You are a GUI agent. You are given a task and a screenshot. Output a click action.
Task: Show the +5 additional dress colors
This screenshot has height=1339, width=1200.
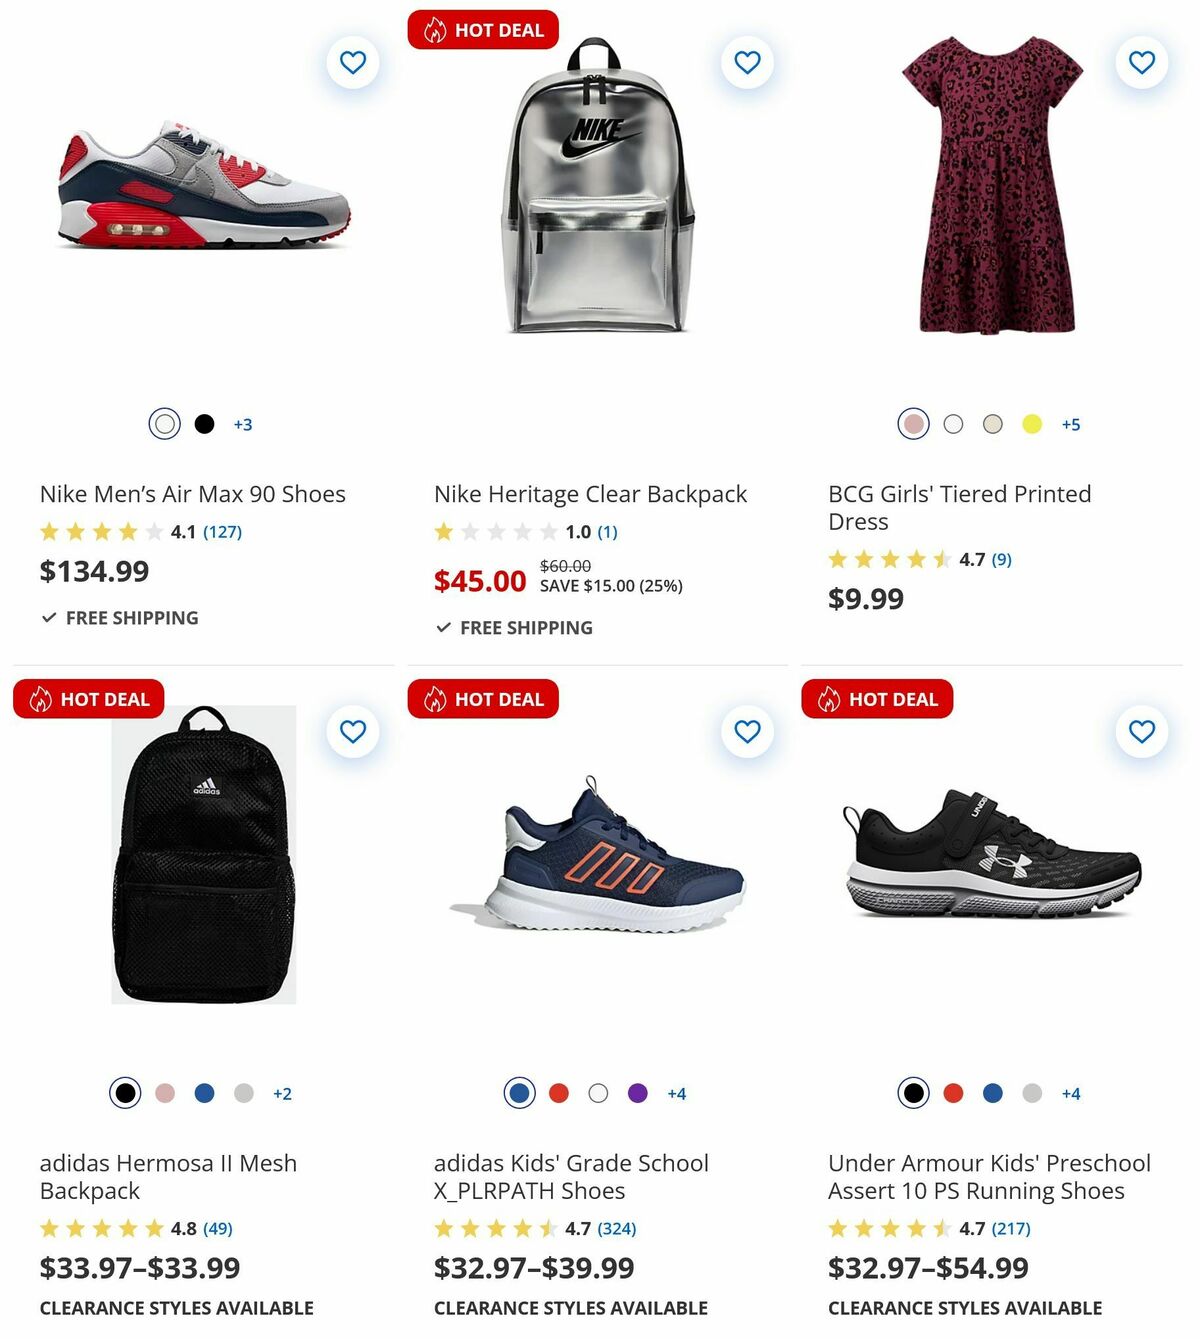point(1071,424)
